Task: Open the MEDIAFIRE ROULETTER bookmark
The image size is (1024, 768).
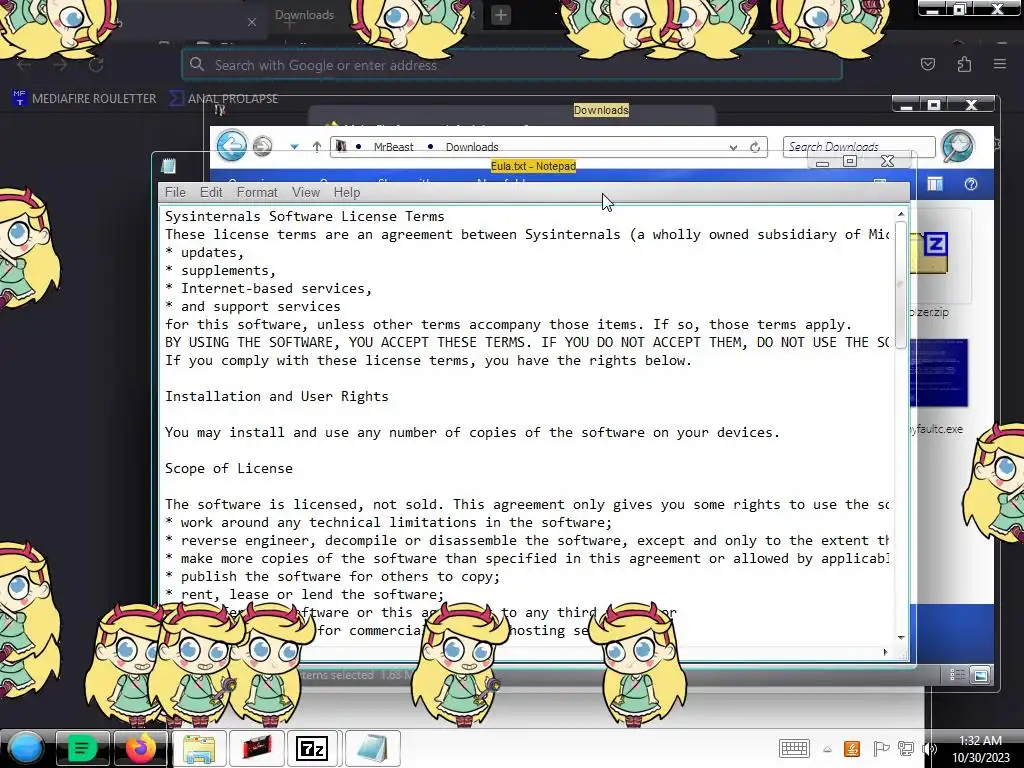Action: 85,99
